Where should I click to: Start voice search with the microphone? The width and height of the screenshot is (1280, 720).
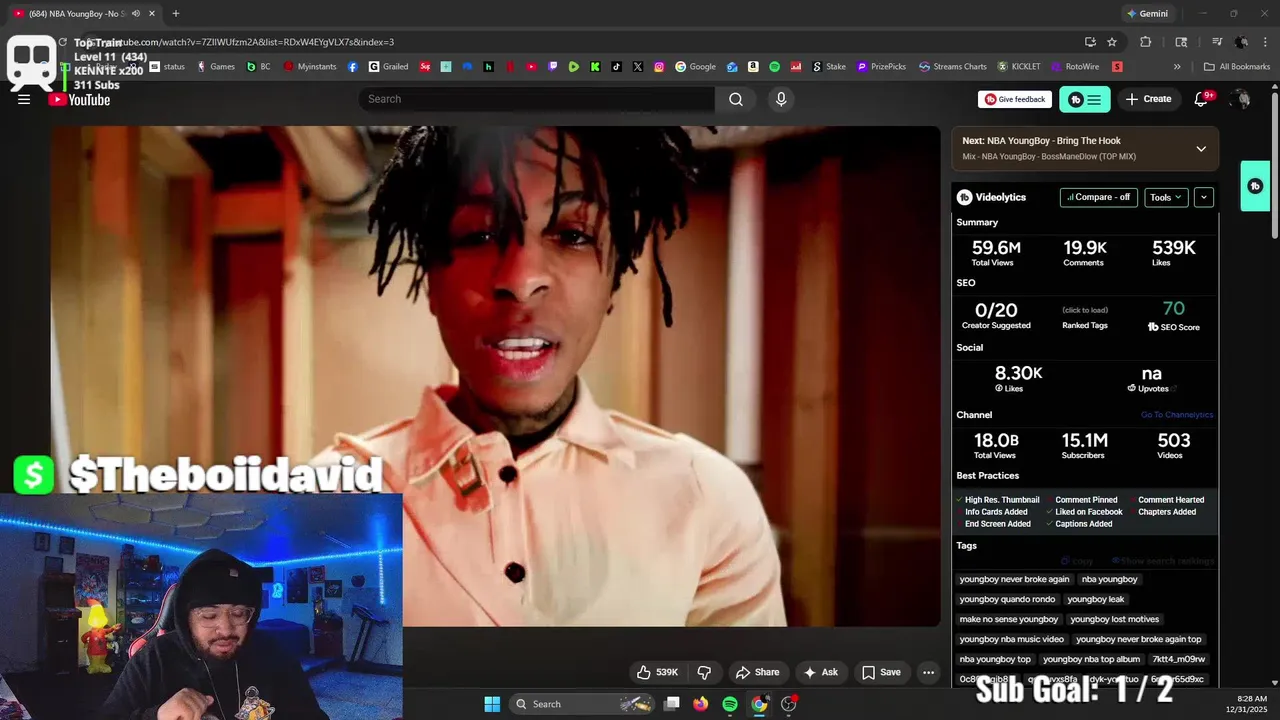tap(781, 99)
